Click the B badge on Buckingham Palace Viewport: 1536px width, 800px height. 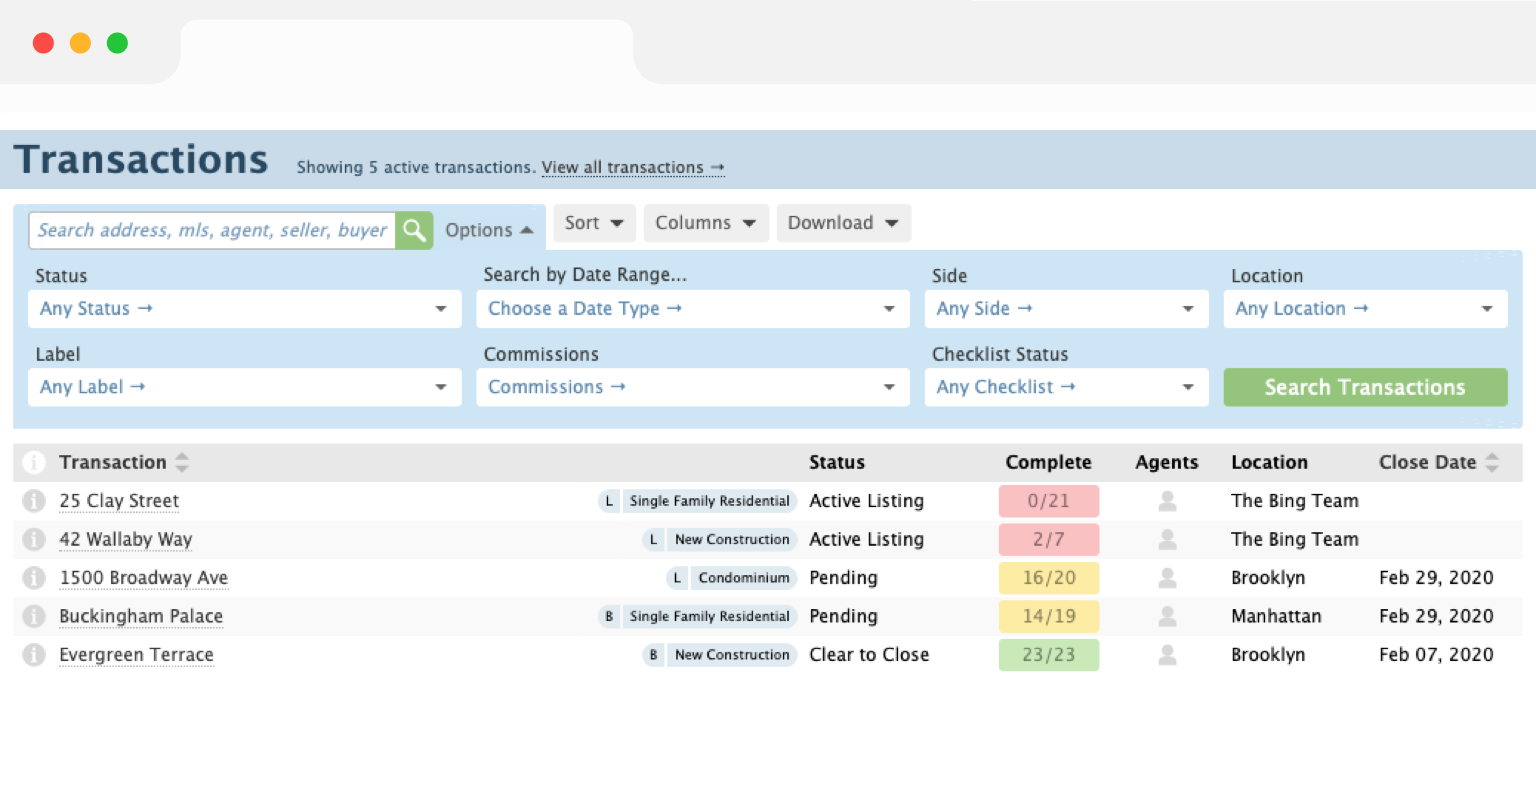(609, 617)
